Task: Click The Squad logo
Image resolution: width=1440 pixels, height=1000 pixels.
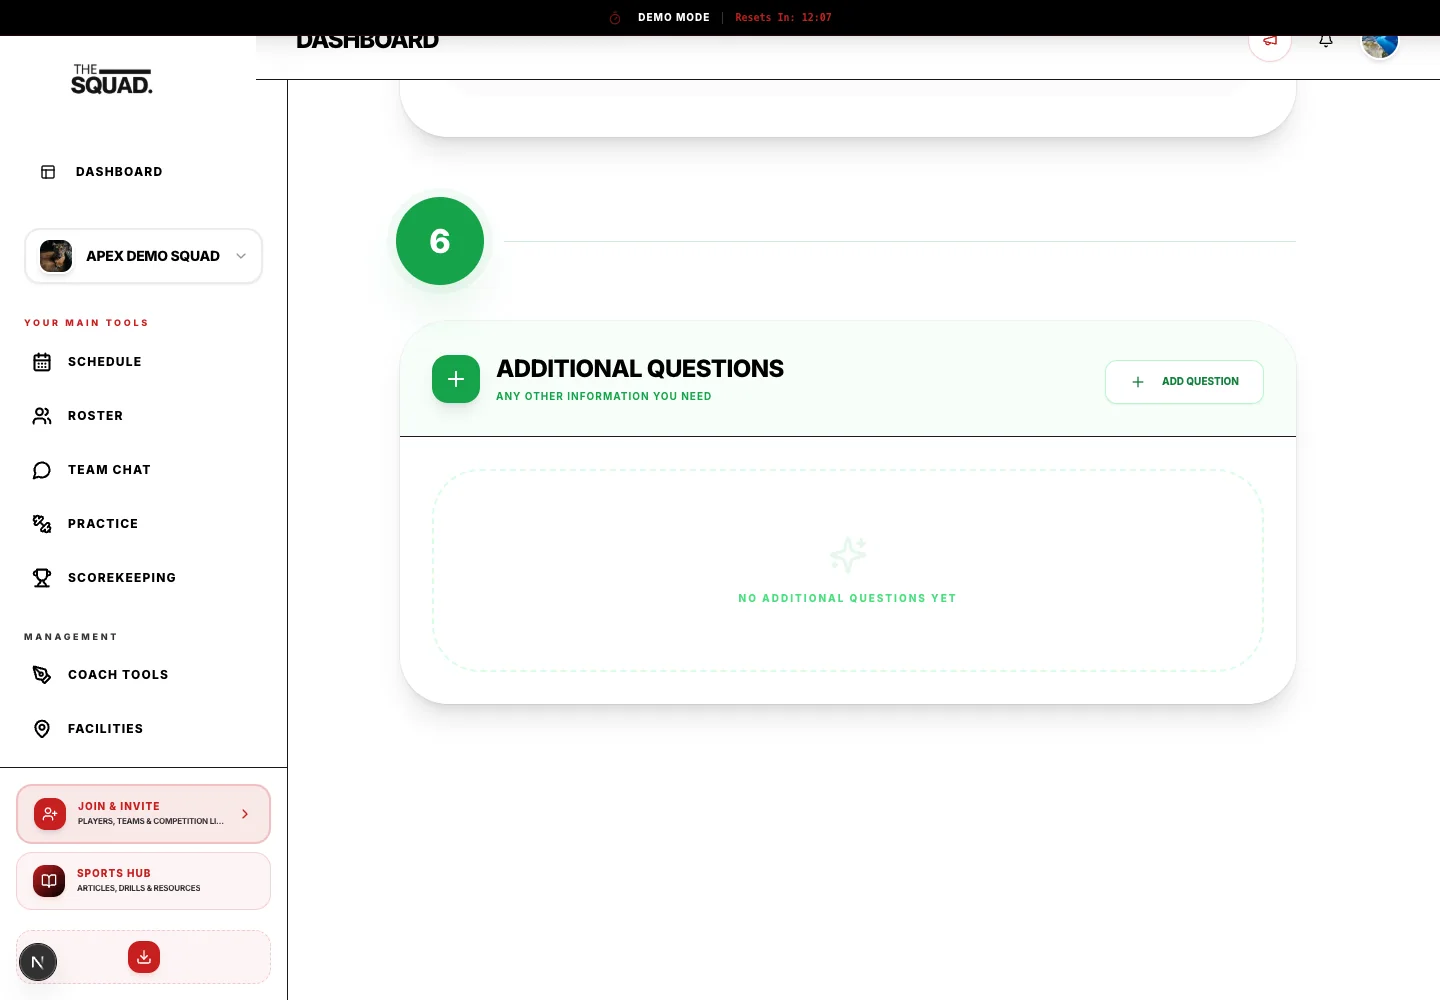Action: click(x=112, y=80)
